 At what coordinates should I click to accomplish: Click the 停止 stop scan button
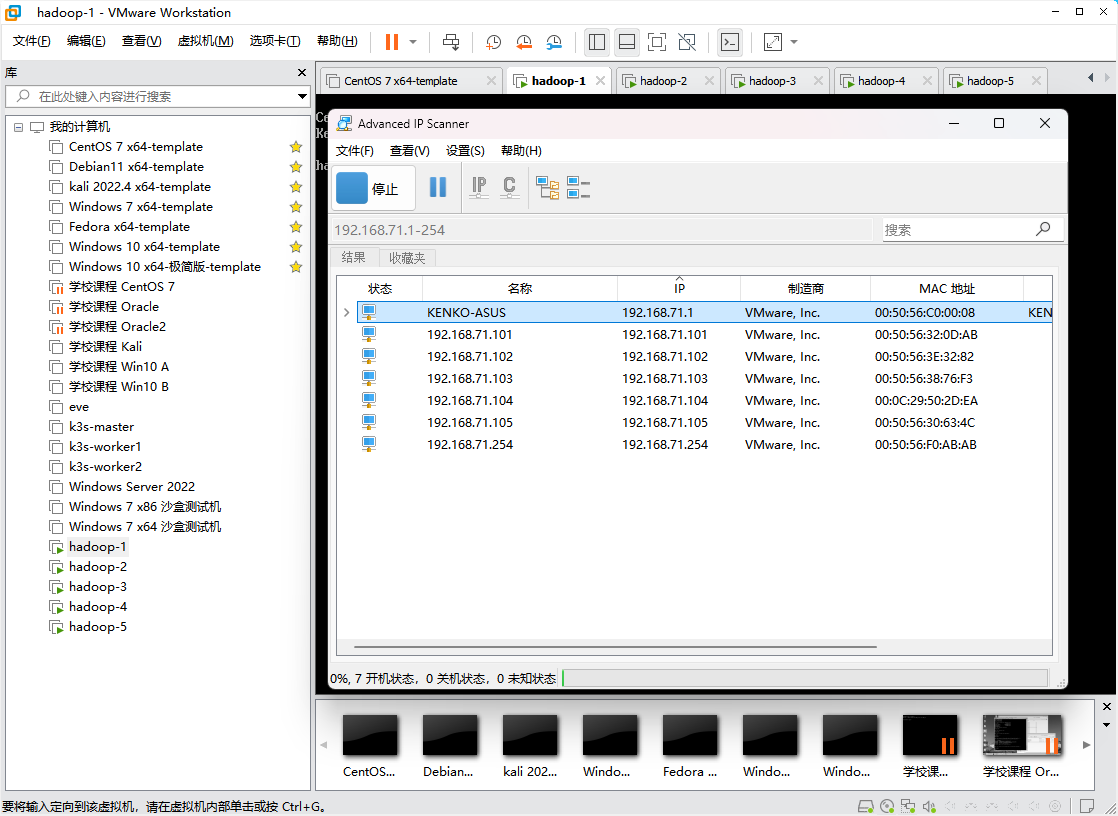tap(372, 188)
